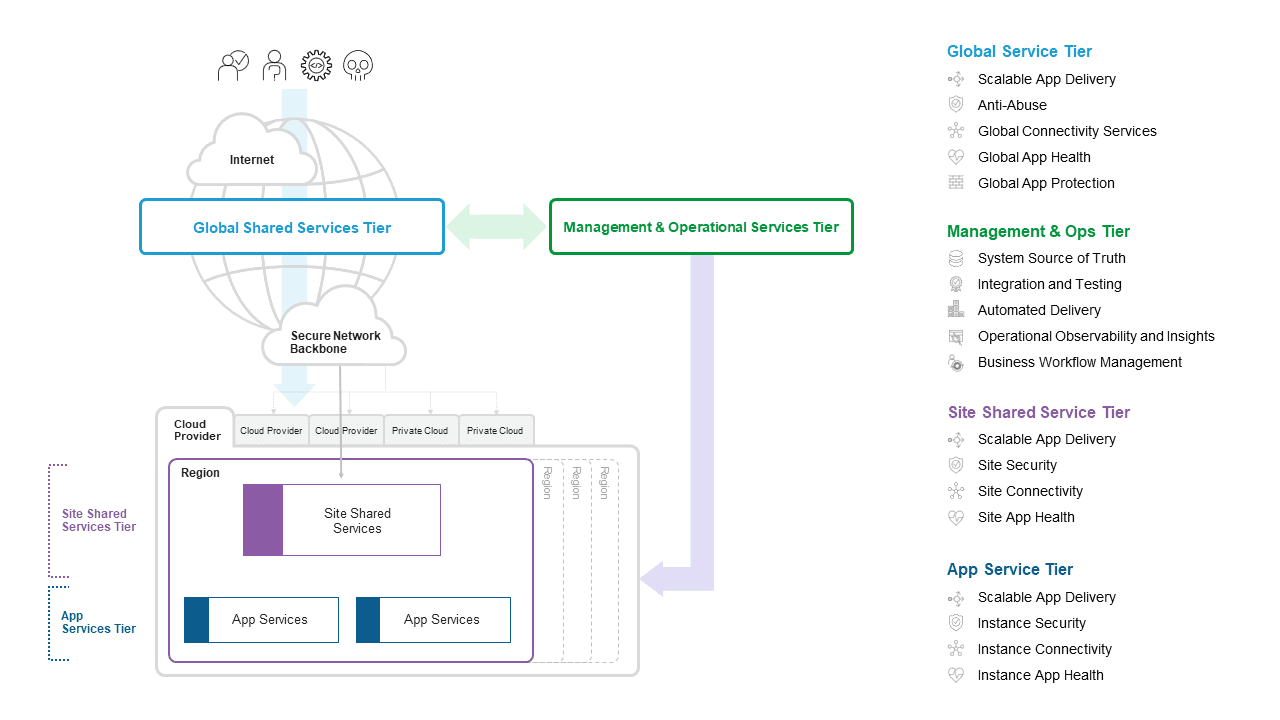The width and height of the screenshot is (1280, 720).
Task: Click Management & Operational Services Tier box
Action: (x=701, y=227)
